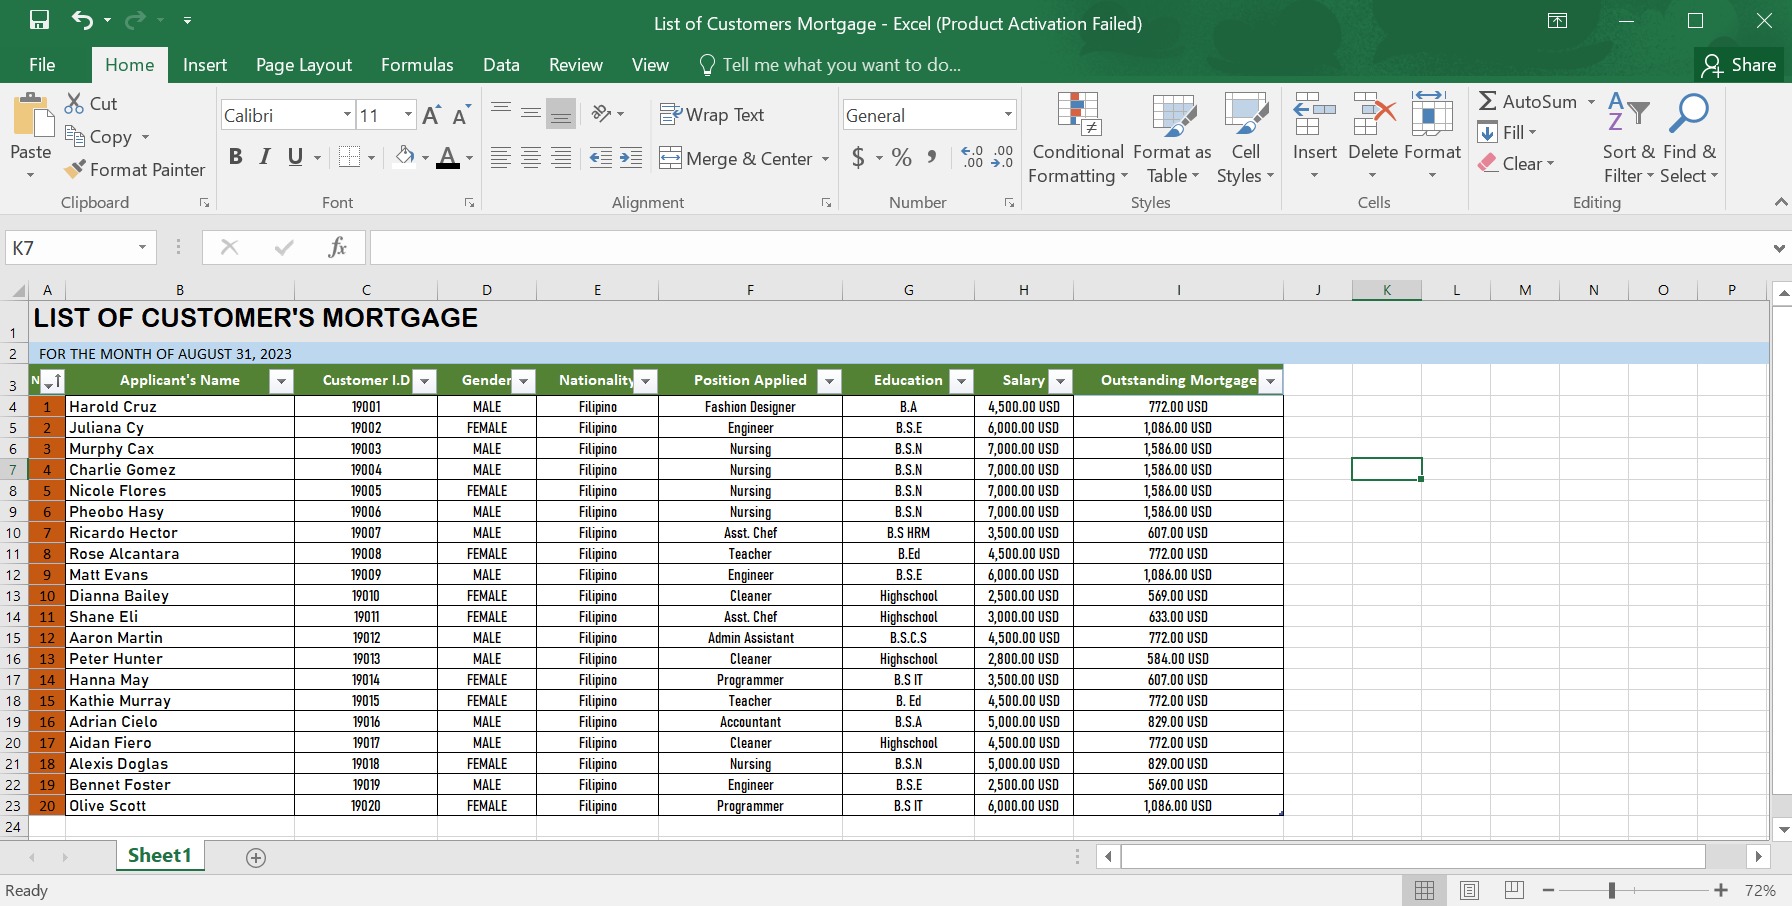1792x906 pixels.
Task: Toggle Italic formatting
Action: pyautogui.click(x=265, y=157)
